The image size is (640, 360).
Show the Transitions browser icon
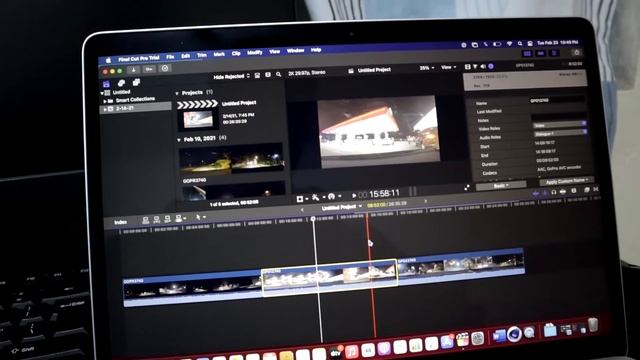(x=596, y=189)
